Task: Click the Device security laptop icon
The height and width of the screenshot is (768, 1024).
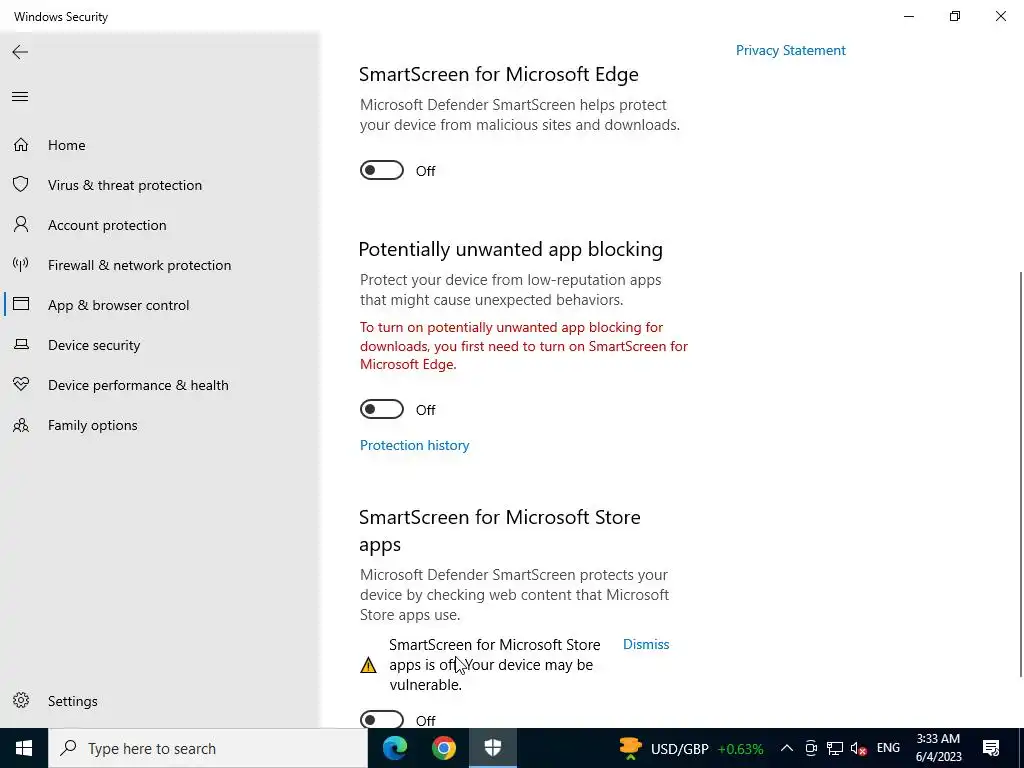Action: (21, 344)
